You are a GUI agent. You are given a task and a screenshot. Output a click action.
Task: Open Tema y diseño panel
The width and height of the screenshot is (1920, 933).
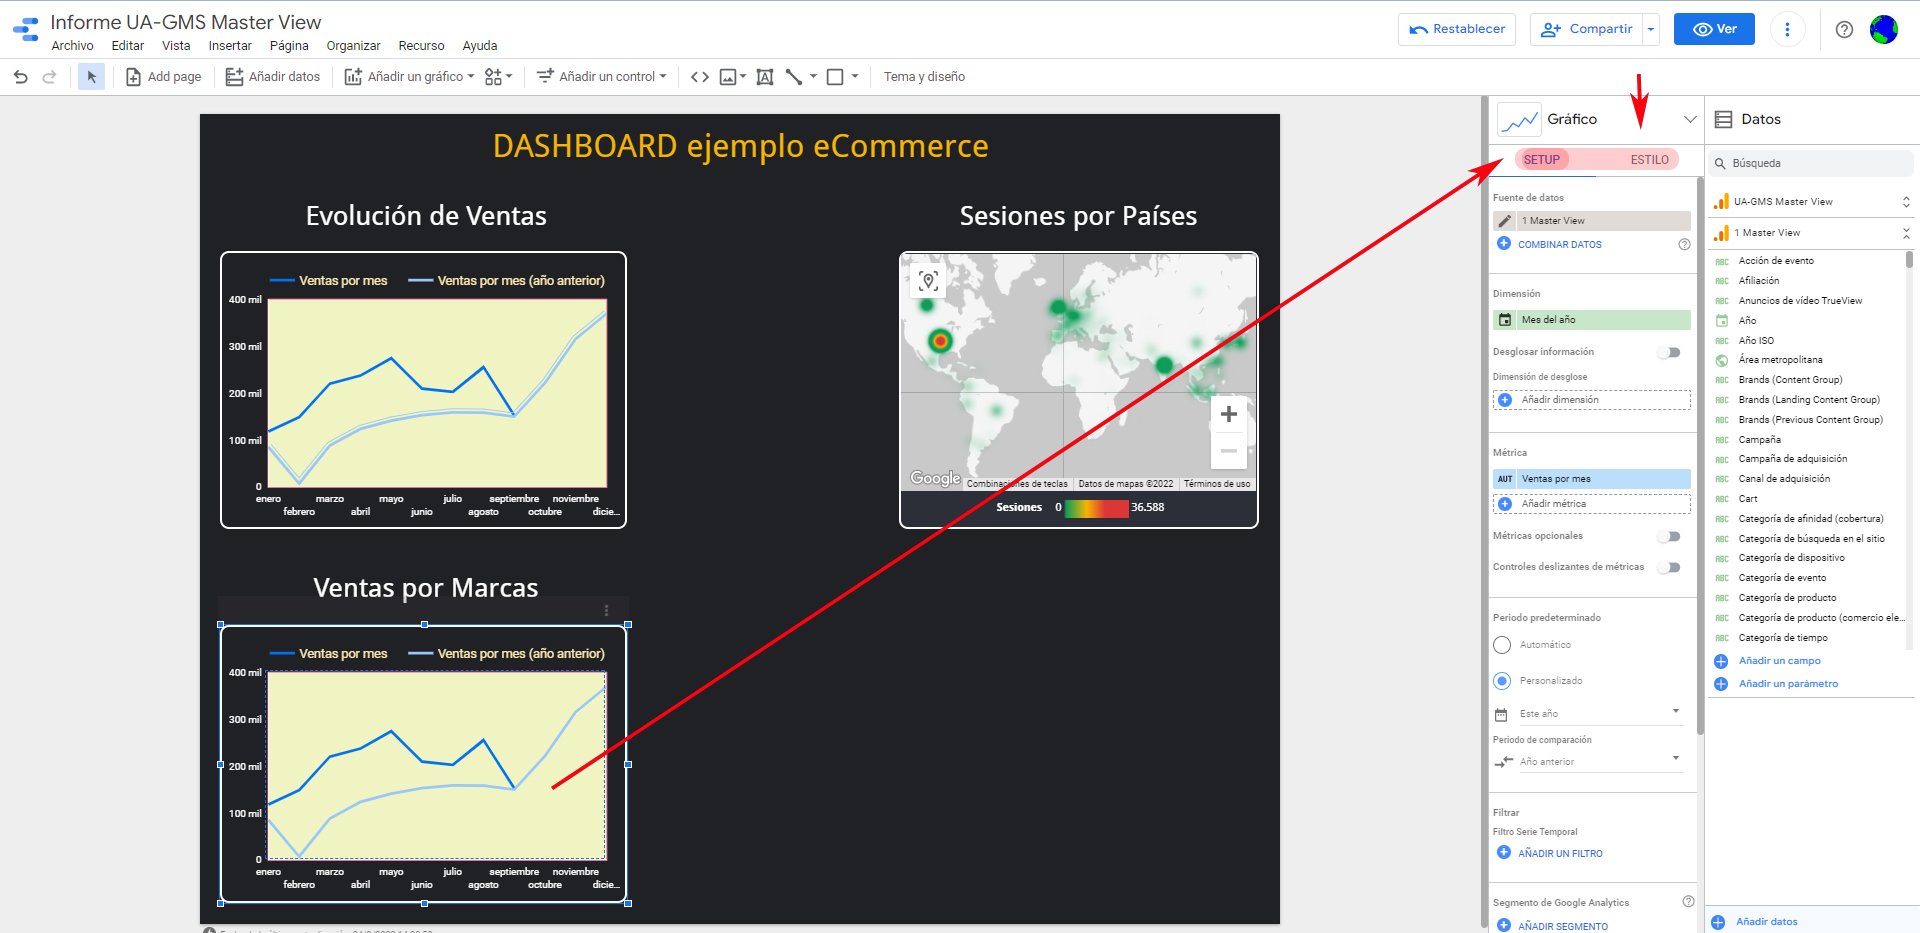(924, 77)
